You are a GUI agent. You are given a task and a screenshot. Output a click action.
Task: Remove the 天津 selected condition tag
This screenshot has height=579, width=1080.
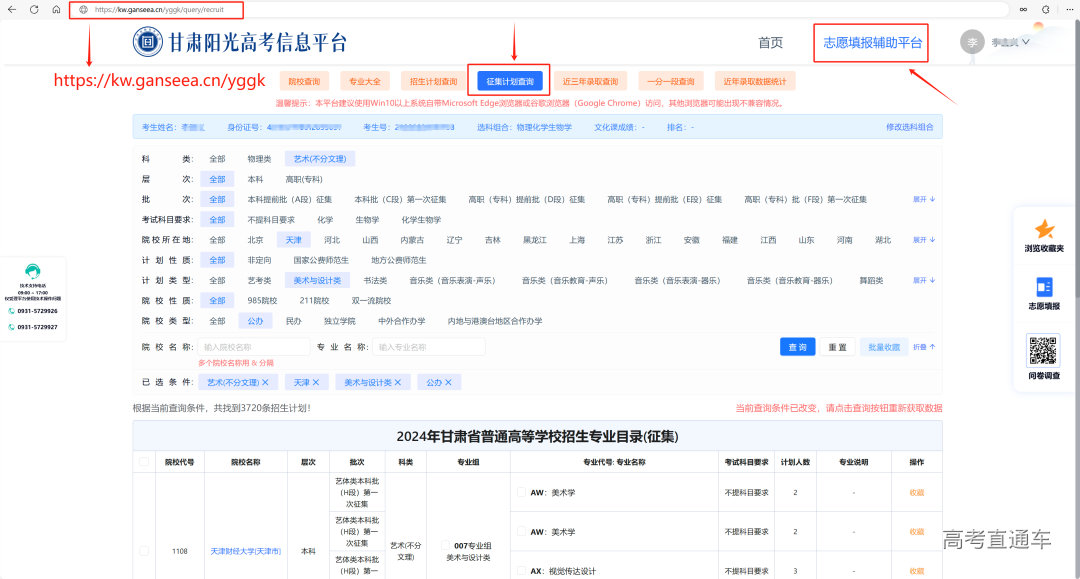pos(315,382)
